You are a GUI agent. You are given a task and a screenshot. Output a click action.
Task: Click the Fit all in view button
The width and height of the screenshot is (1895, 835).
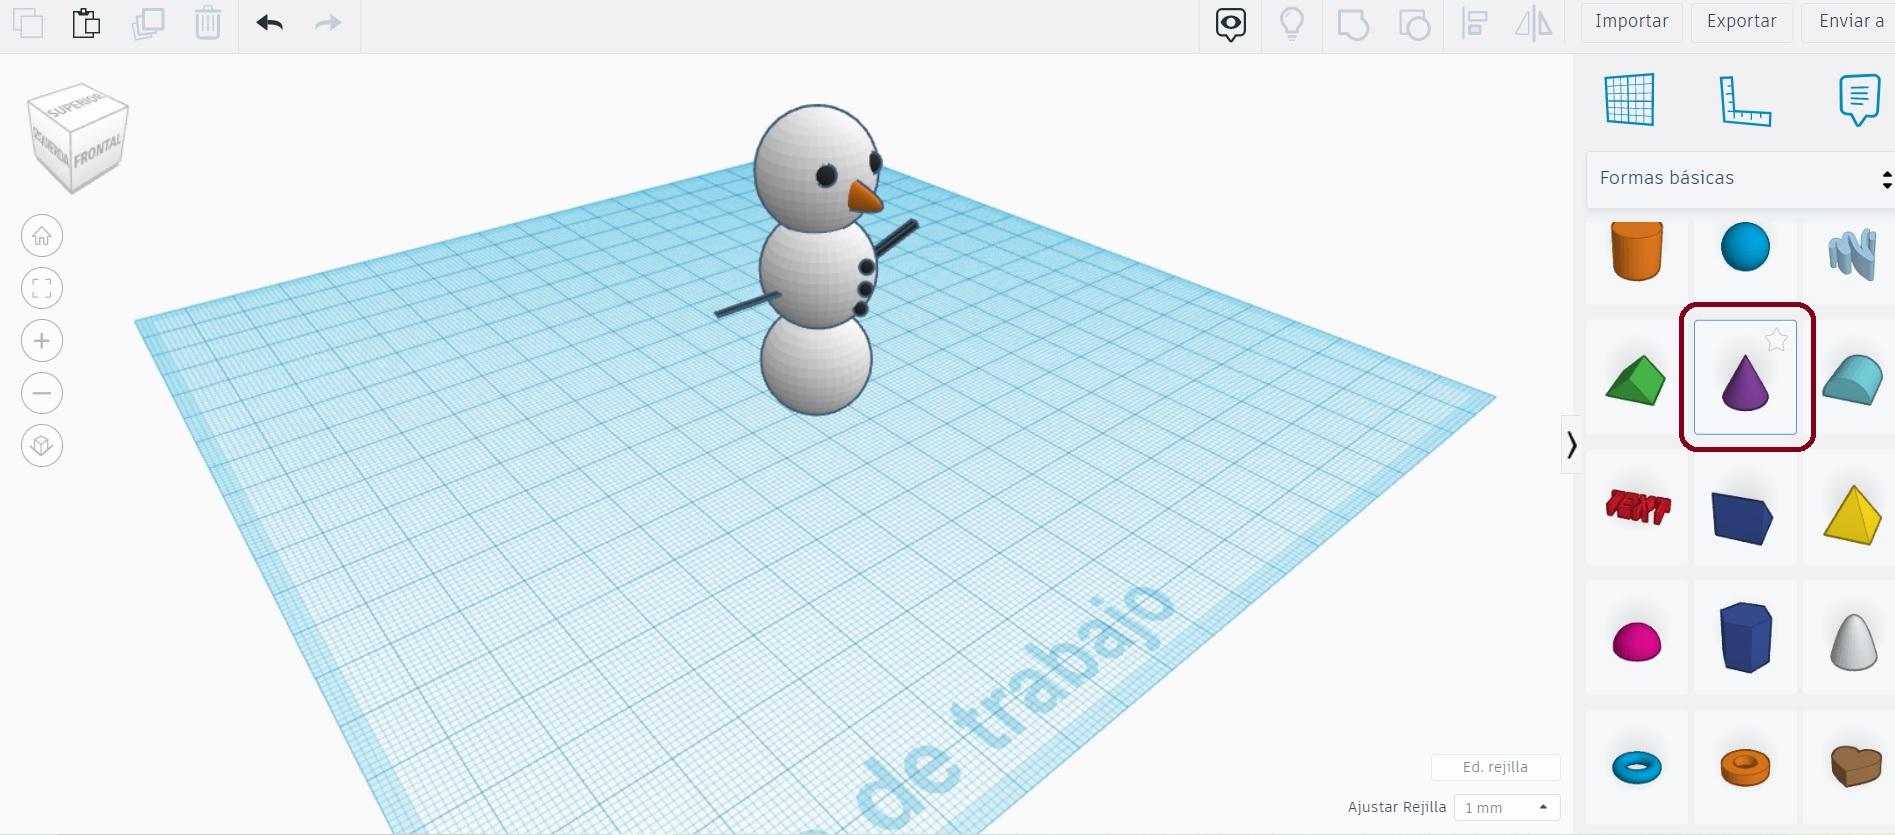click(x=42, y=289)
